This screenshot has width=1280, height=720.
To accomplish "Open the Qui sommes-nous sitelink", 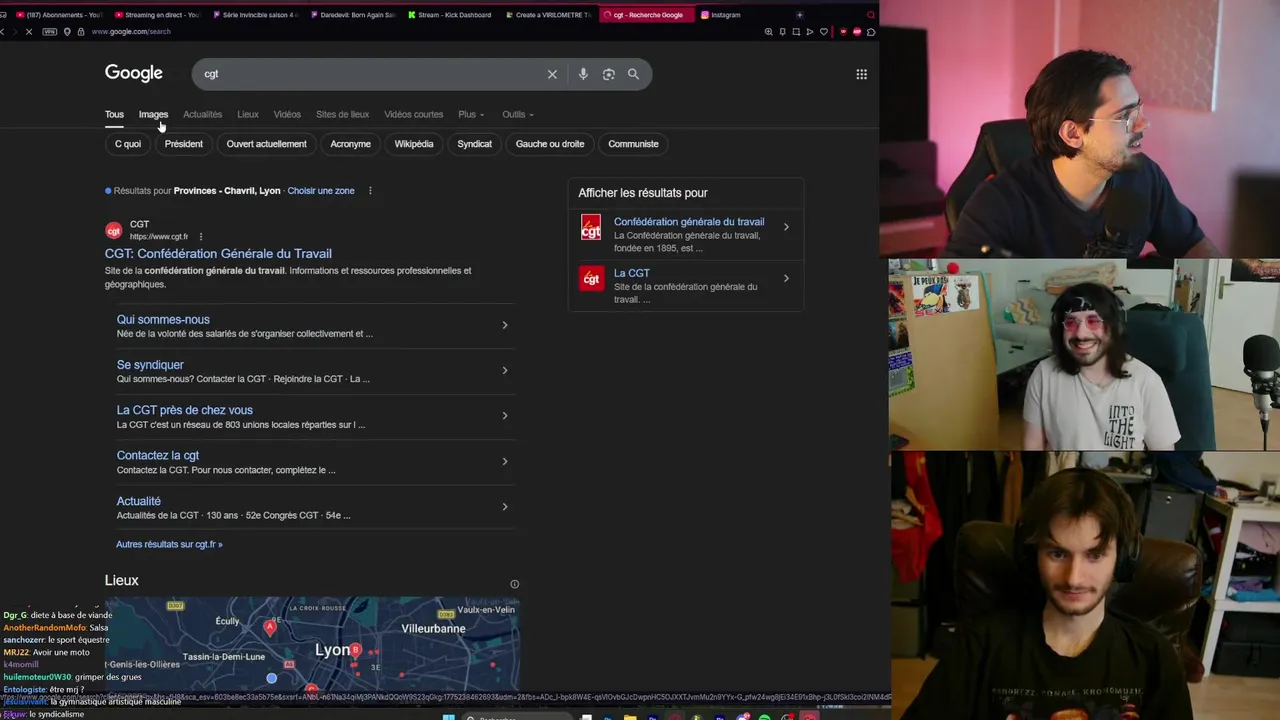I will [163, 320].
